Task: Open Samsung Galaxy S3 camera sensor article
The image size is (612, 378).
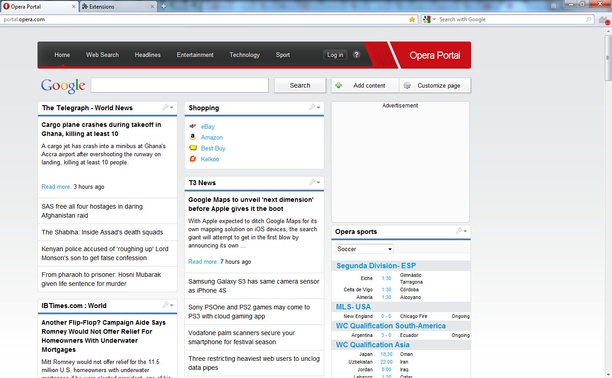Action: point(254,286)
